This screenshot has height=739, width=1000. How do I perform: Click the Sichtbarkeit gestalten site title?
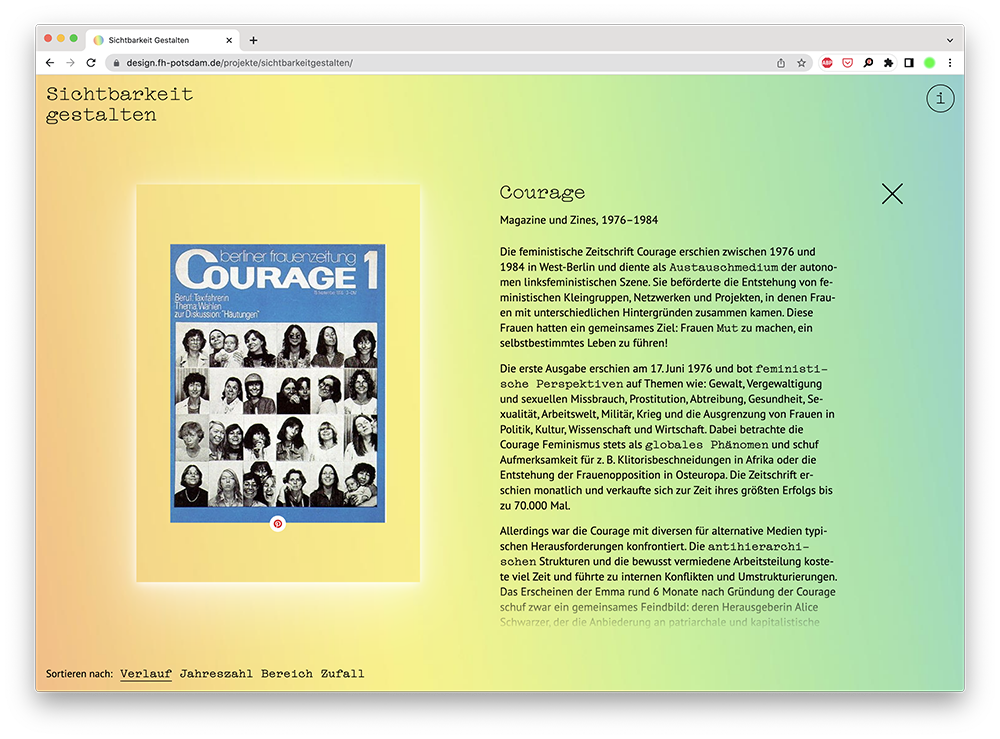[x=119, y=105]
